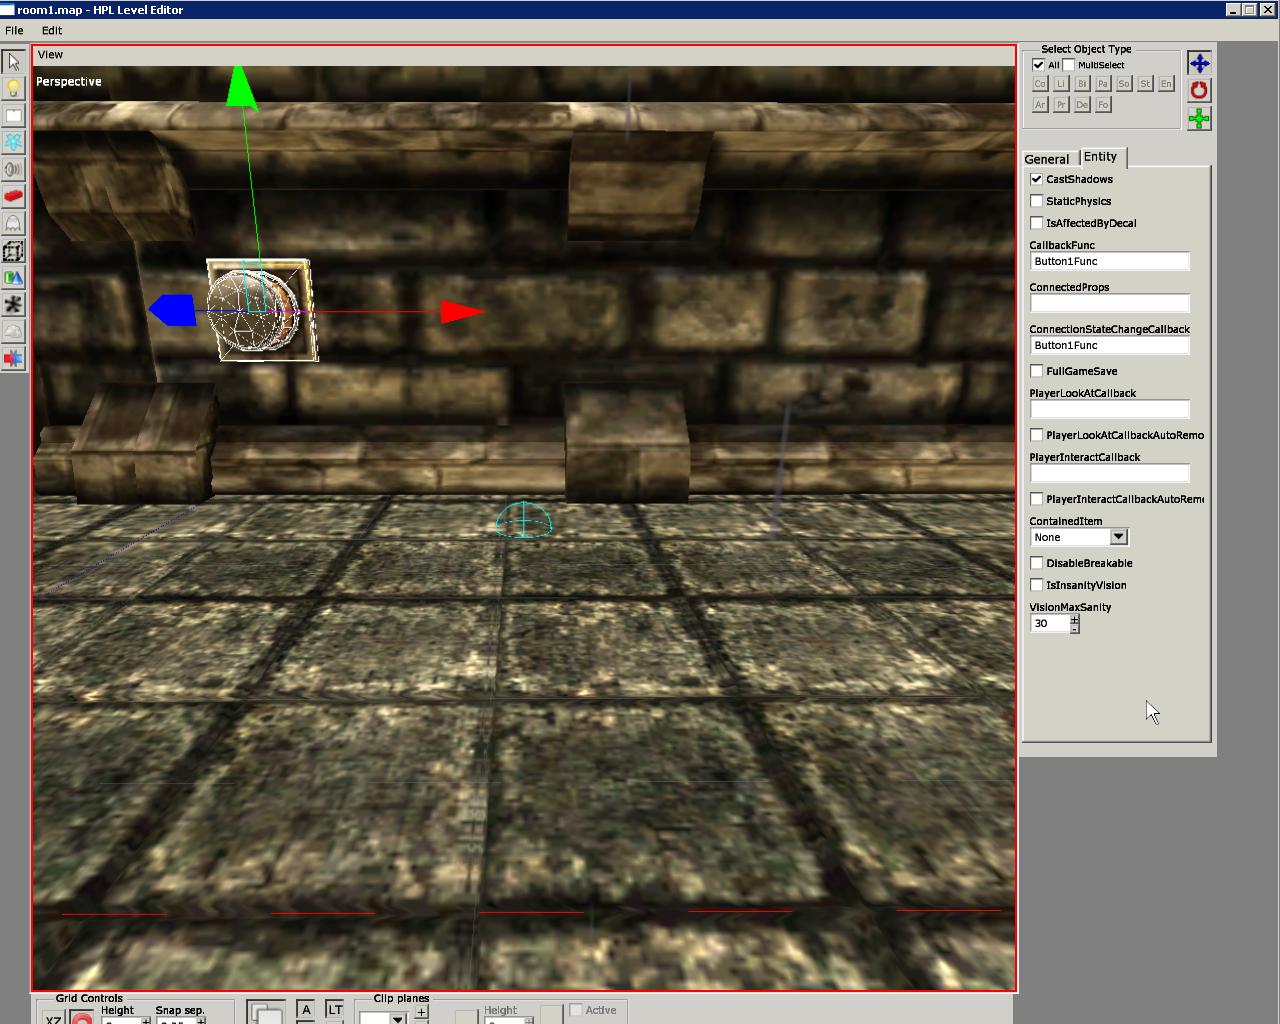Enable the StaticPhysics checkbox
The height and width of the screenshot is (1024, 1280).
[1037, 201]
